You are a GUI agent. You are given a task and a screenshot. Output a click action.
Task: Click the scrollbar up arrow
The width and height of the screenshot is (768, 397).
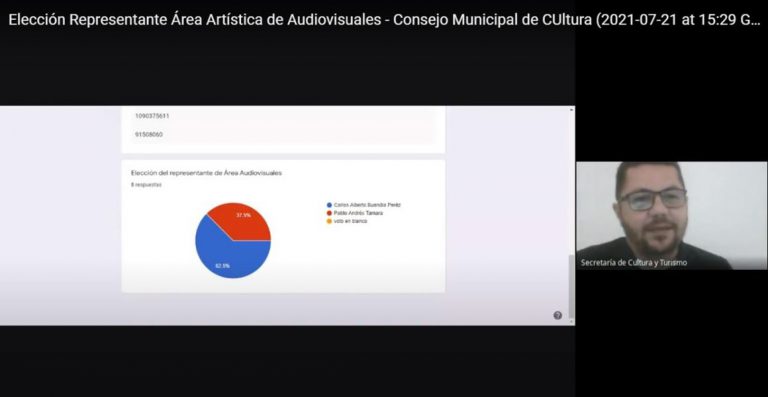571,110
